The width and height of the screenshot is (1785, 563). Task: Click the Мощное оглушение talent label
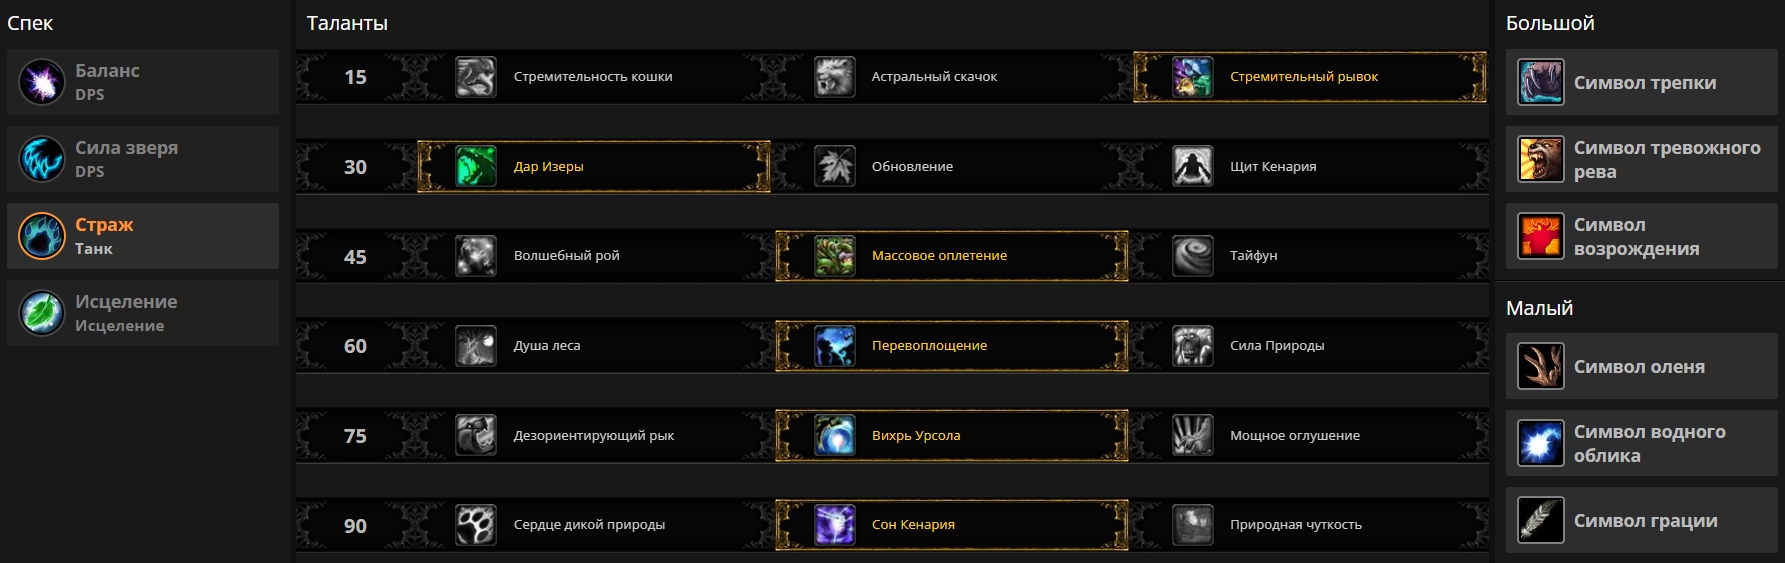1294,436
